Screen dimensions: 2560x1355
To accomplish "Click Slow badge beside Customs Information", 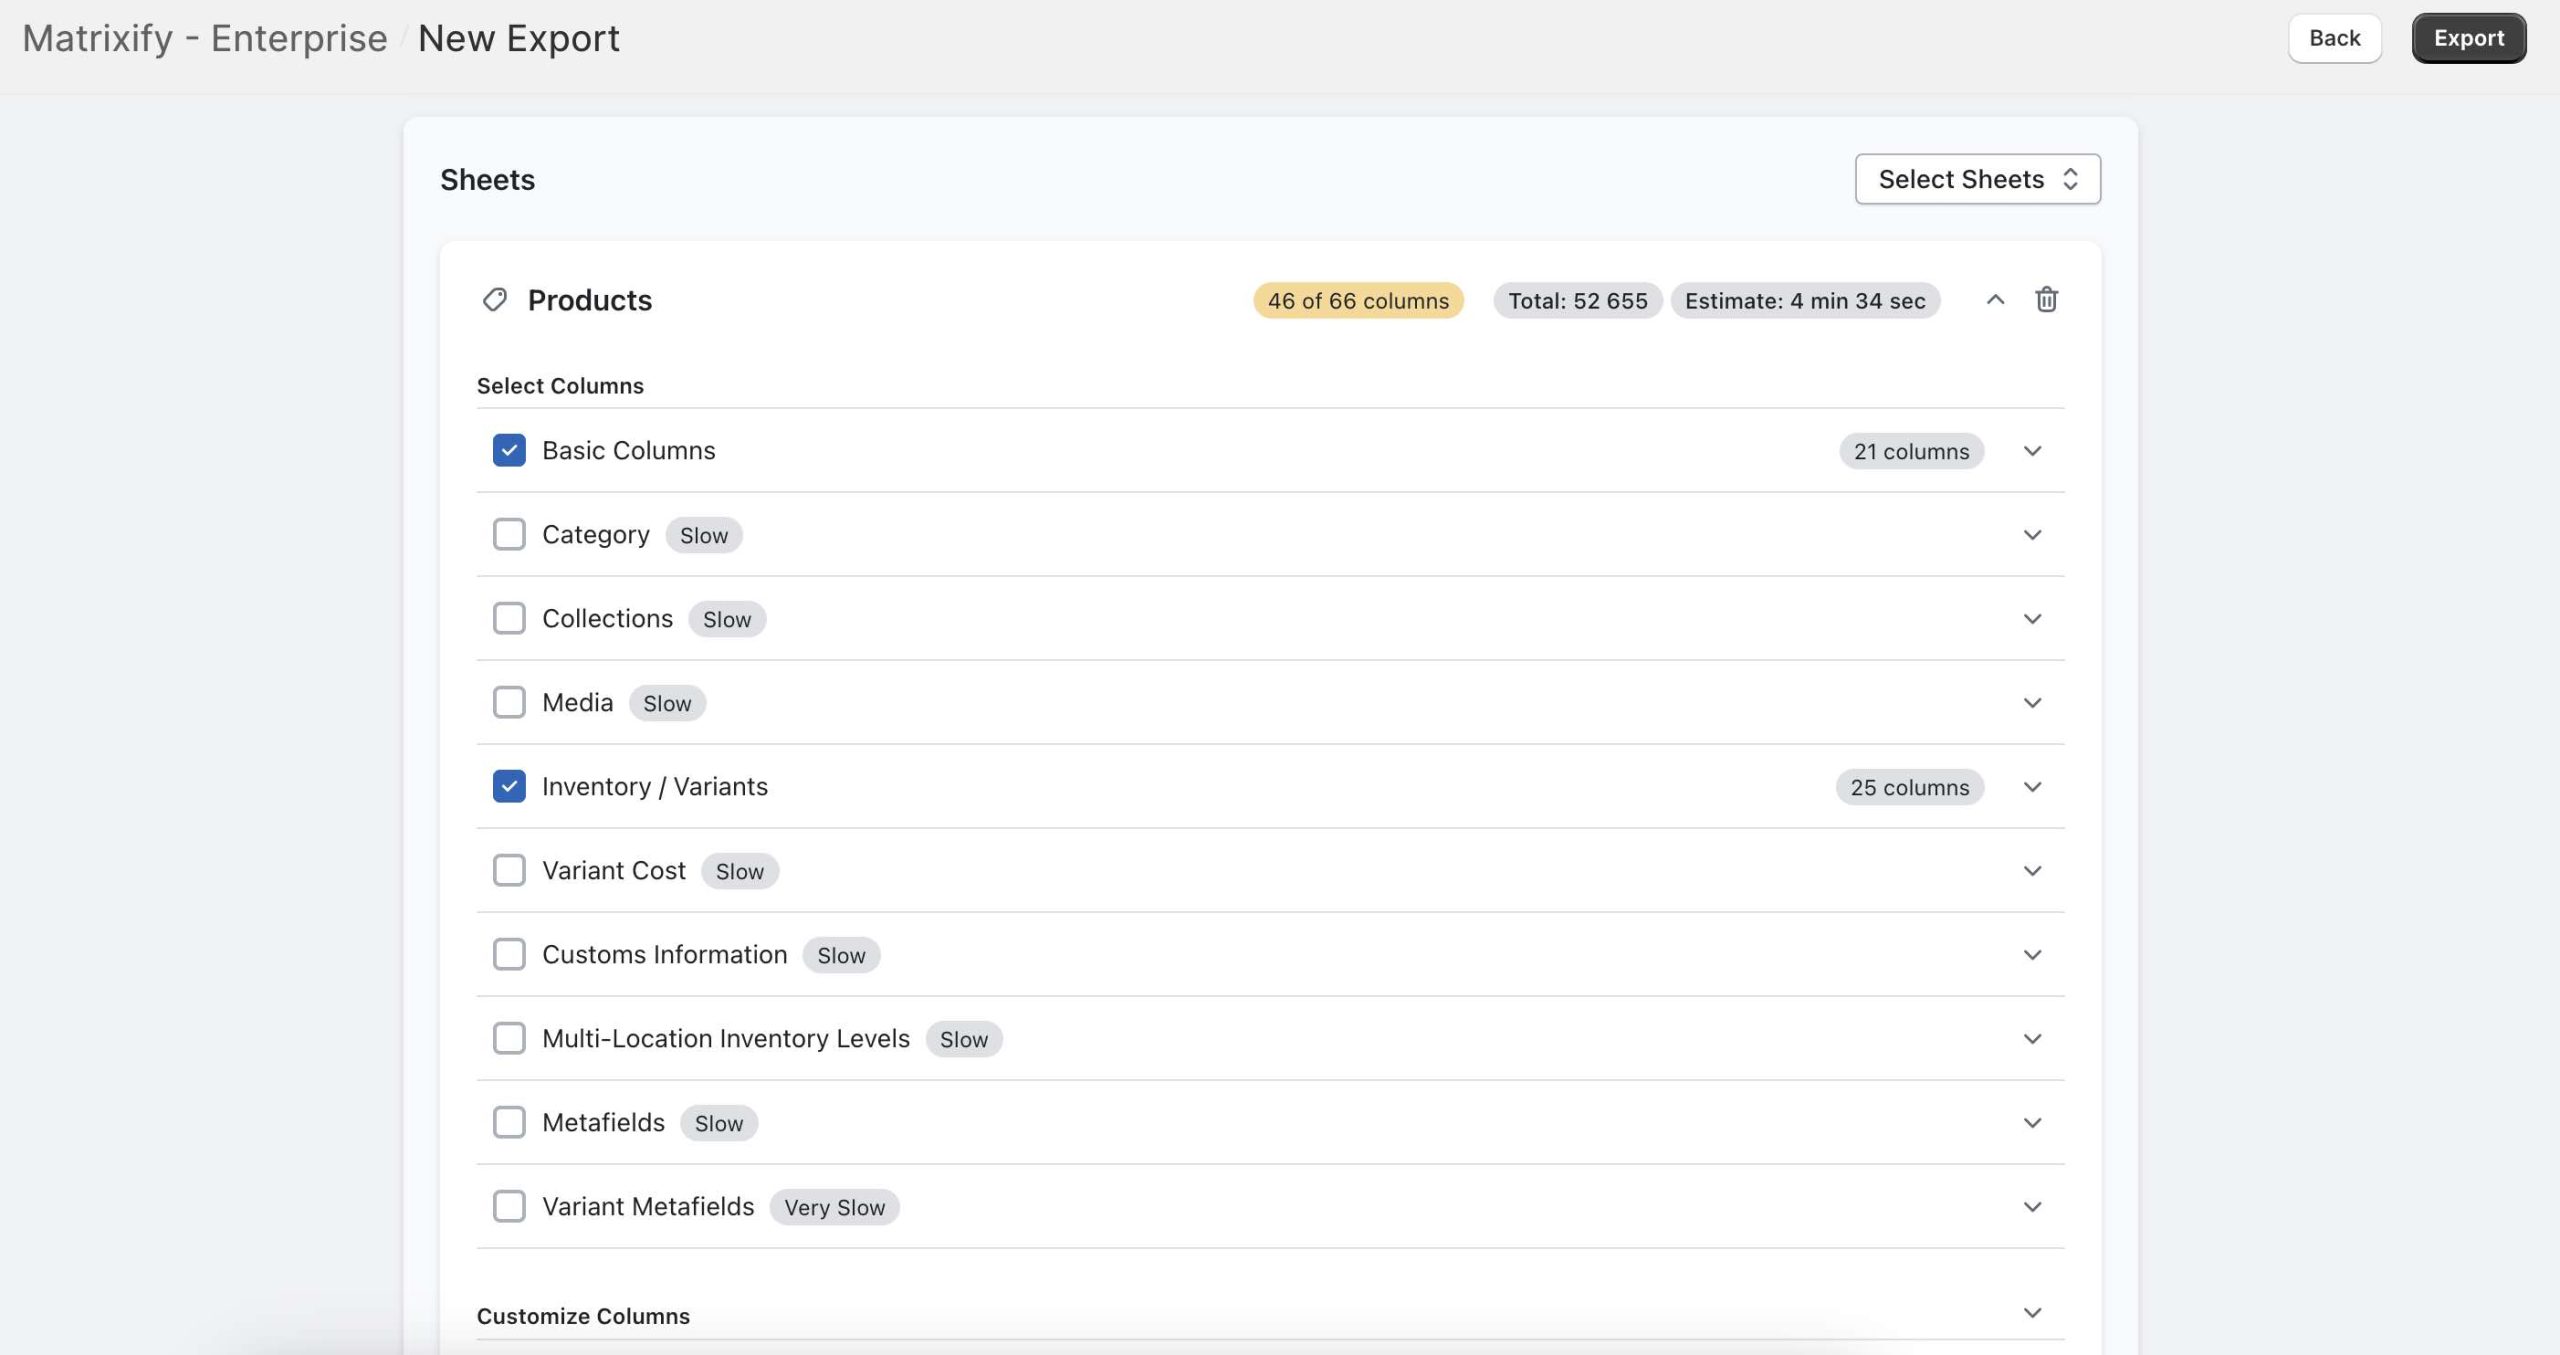I will [841, 955].
